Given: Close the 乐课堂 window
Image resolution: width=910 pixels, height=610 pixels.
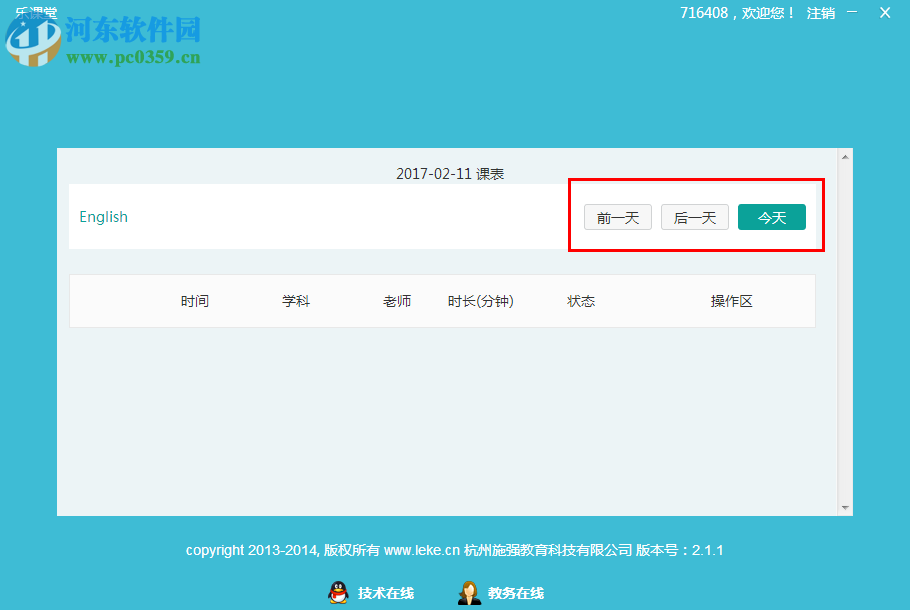Looking at the screenshot, I should [885, 12].
